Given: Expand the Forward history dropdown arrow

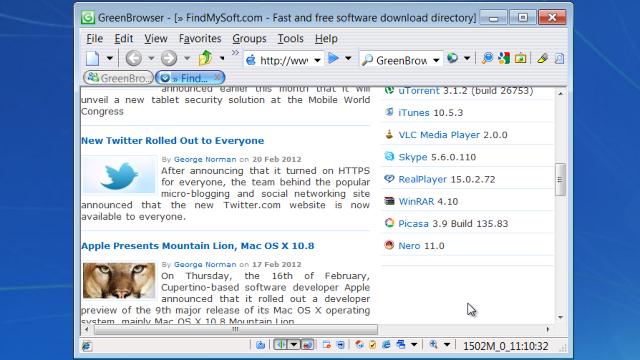Looking at the screenshot, I should coord(187,59).
